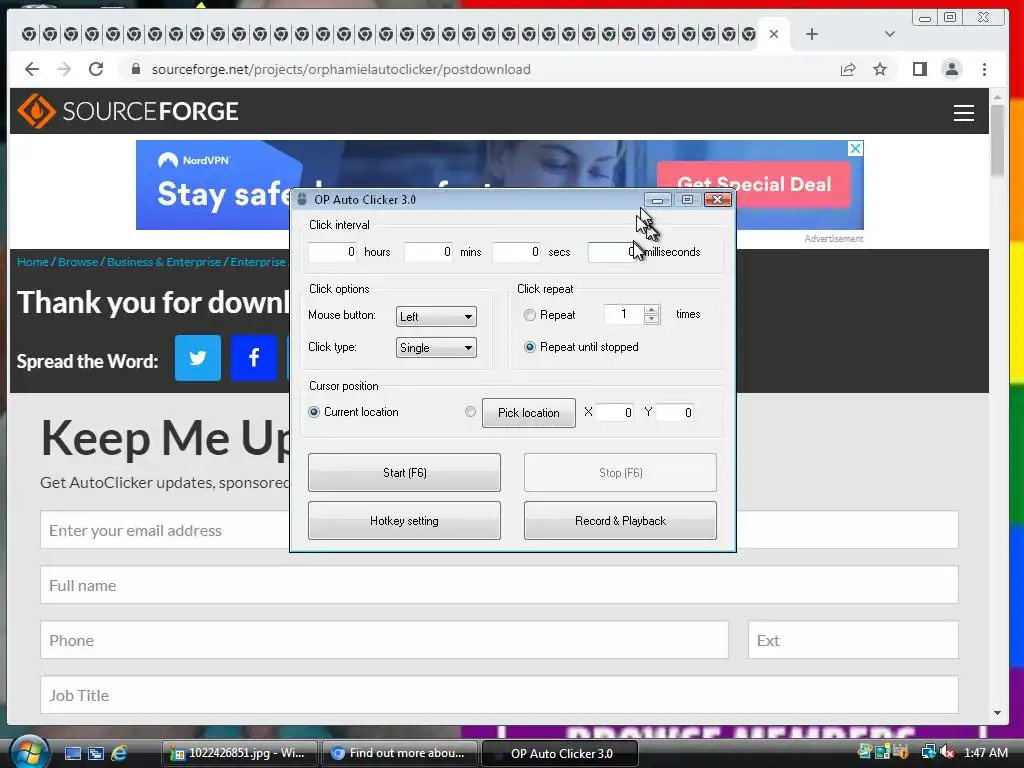Click the site lock icon

click(136, 69)
